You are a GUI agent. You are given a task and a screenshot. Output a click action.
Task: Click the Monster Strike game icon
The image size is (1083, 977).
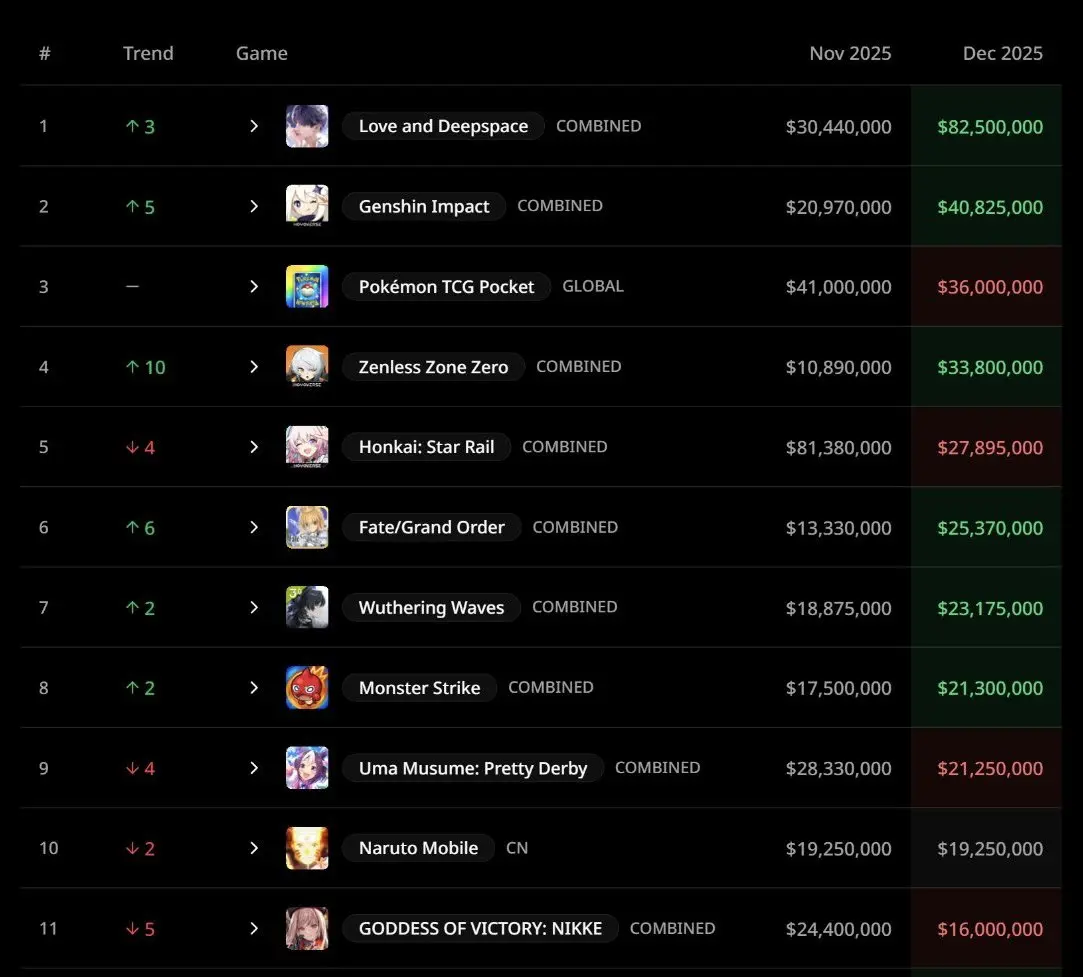307,688
